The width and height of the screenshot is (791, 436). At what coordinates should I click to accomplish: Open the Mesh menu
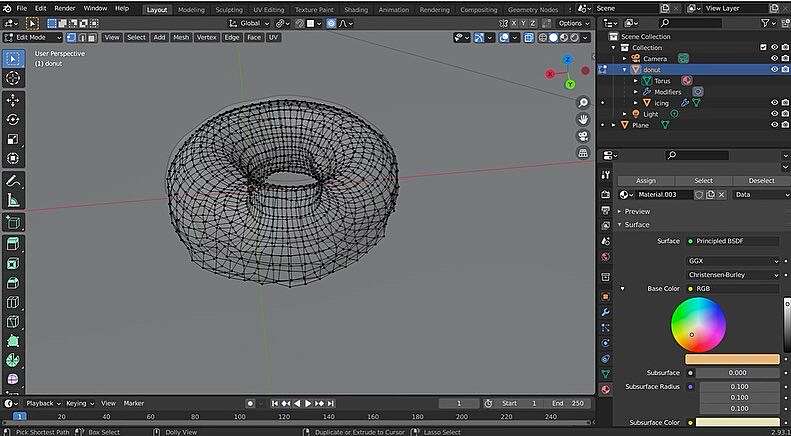point(181,37)
